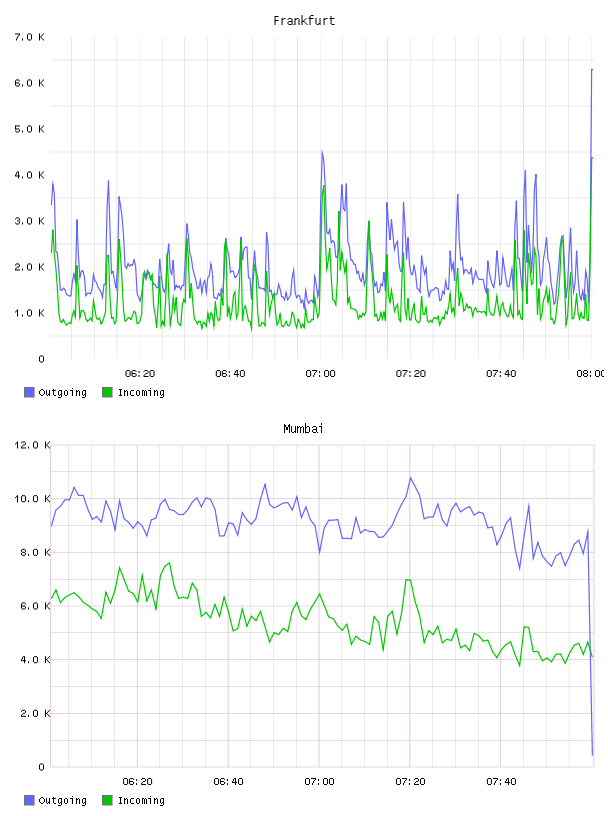Click Mumbai legend label Incoming
This screenshot has height=816, width=608.
[141, 801]
